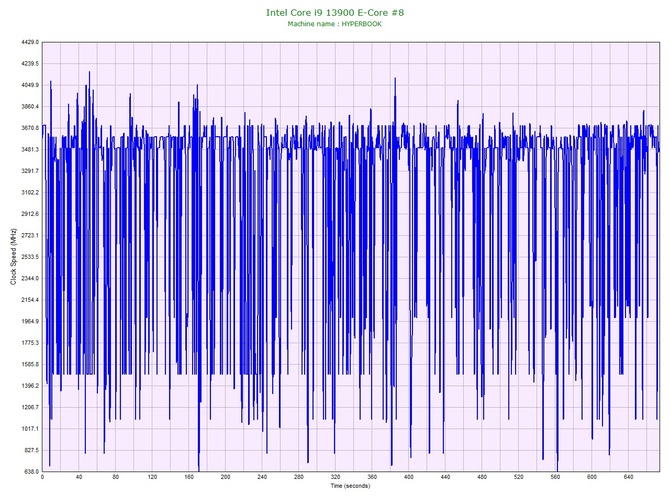This screenshot has height=503, width=670.
Task: Click the x-axis tick label 120
Action: 152,477
